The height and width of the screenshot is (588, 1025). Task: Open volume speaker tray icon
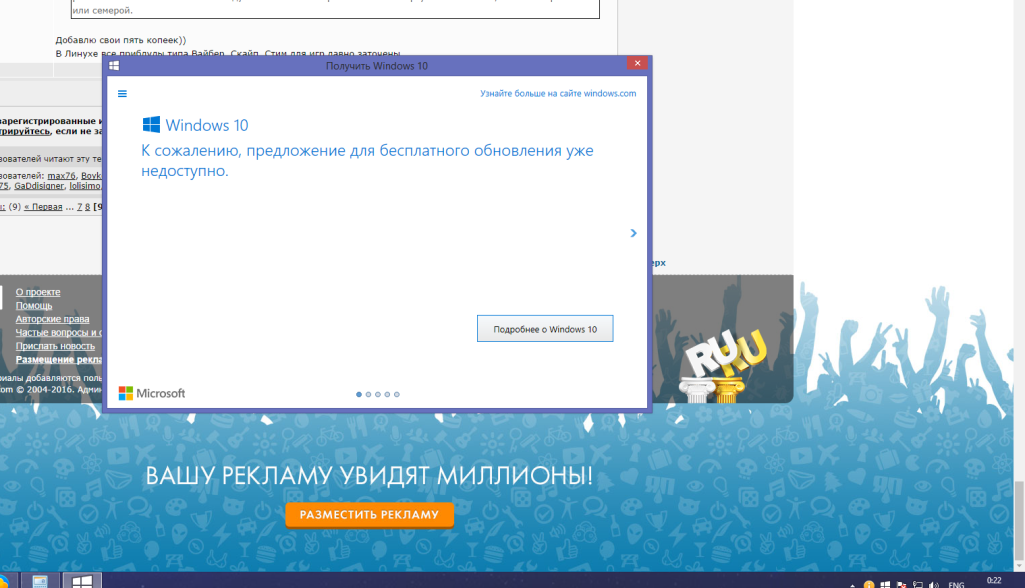[934, 585]
